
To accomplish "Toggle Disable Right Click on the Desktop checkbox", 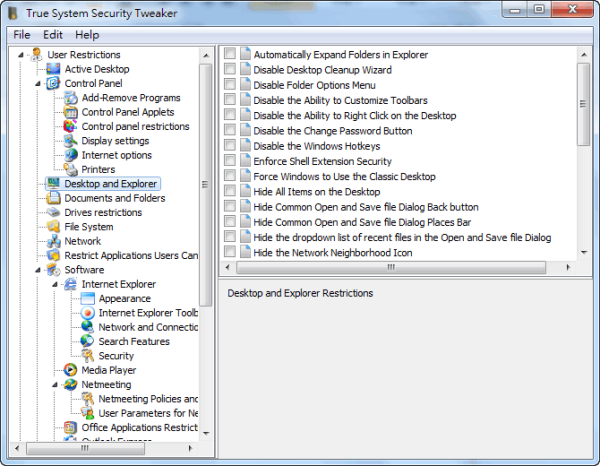I will tap(230, 114).
